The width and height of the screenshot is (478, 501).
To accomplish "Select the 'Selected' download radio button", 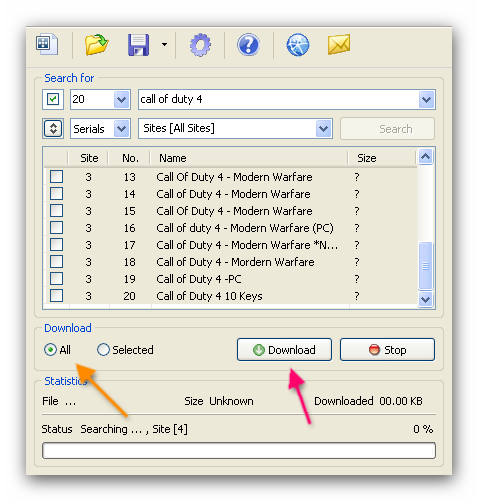I will [103, 350].
